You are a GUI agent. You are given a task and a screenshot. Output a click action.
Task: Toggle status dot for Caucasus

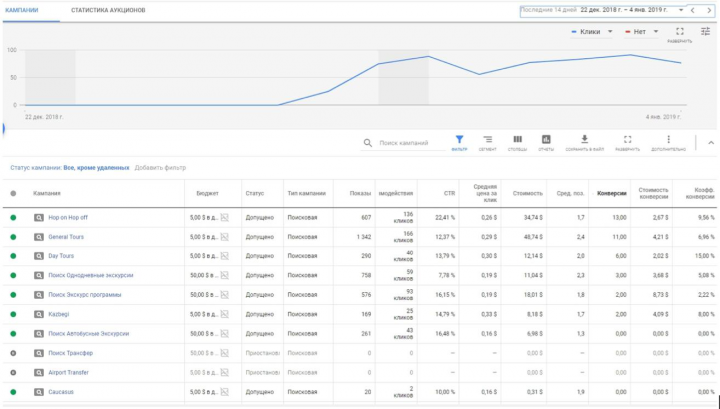pos(13,392)
